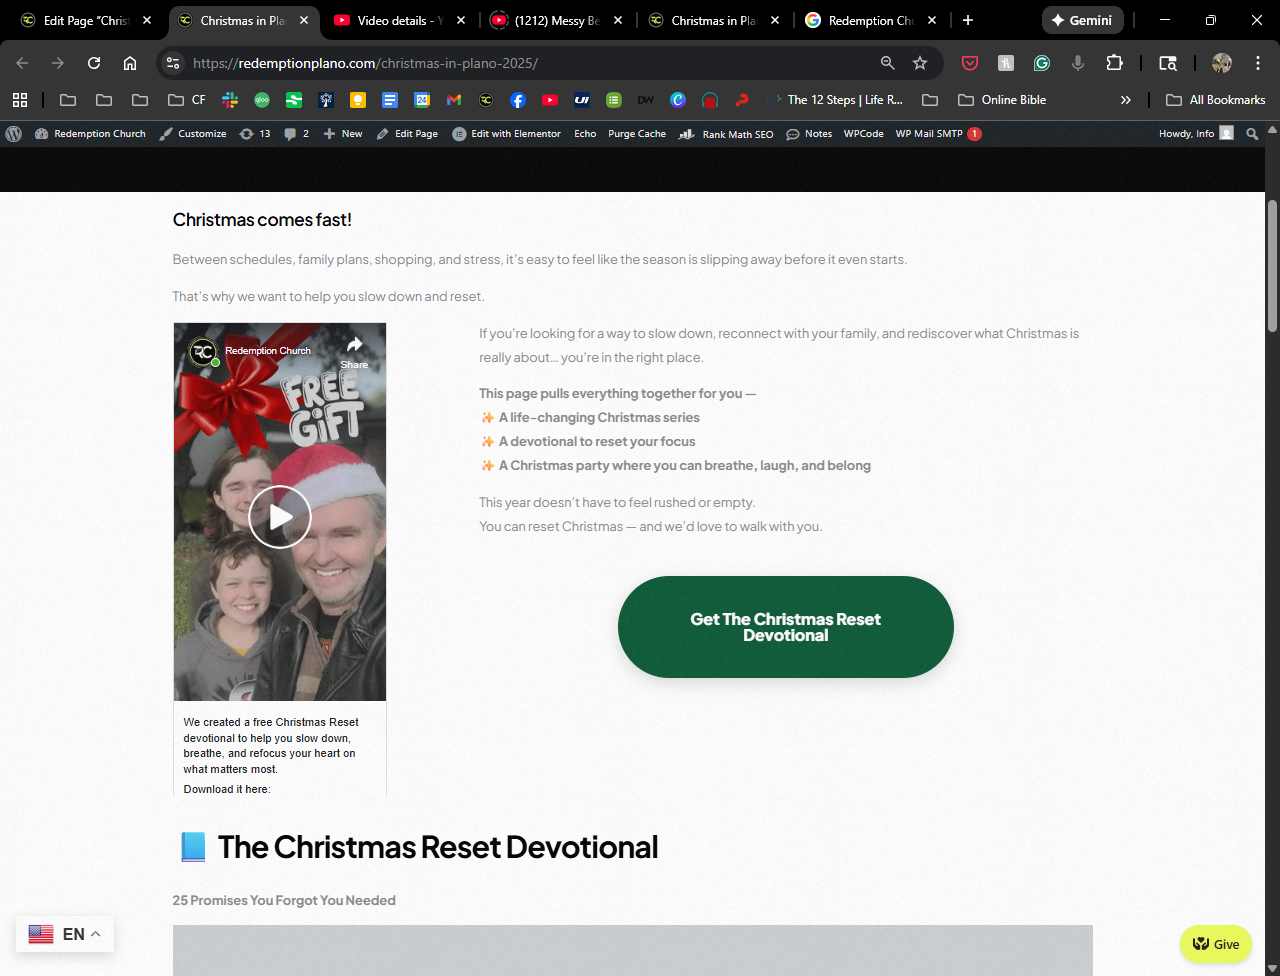Play the Free Gift video
The image size is (1280, 976).
tap(280, 517)
